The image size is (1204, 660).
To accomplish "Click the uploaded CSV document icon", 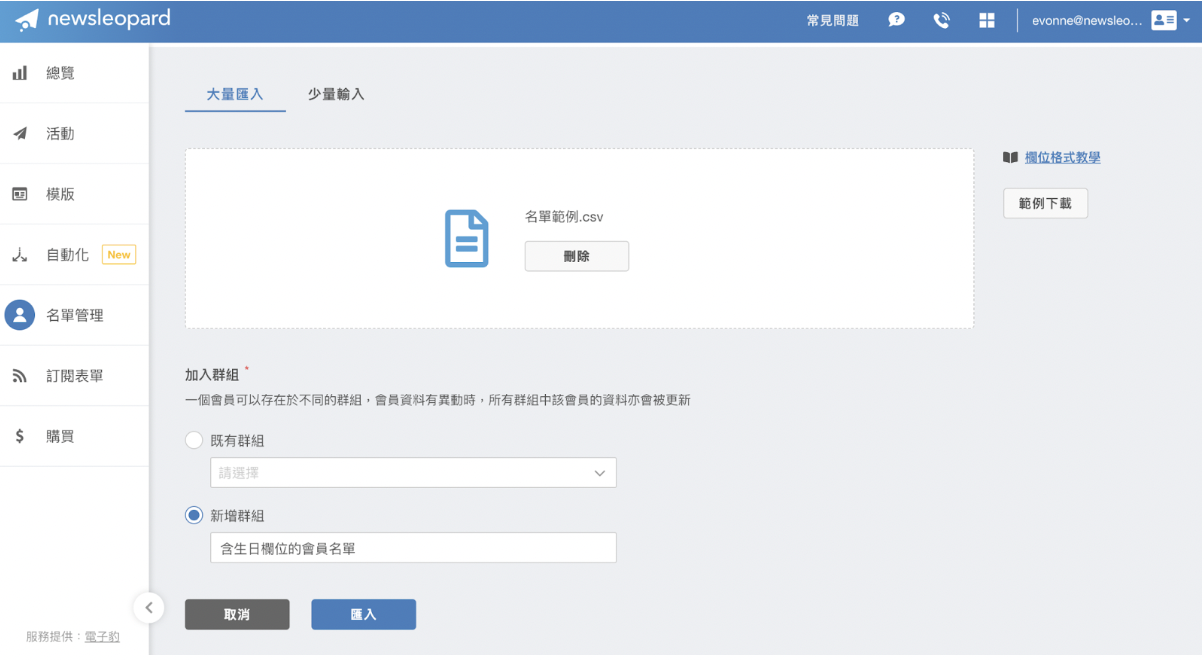I will point(467,239).
